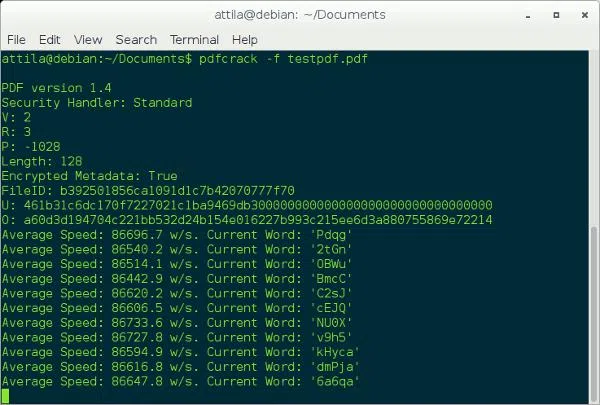600x405 pixels.
Task: Click the current word '6a6qa' line
Action: click(x=180, y=381)
